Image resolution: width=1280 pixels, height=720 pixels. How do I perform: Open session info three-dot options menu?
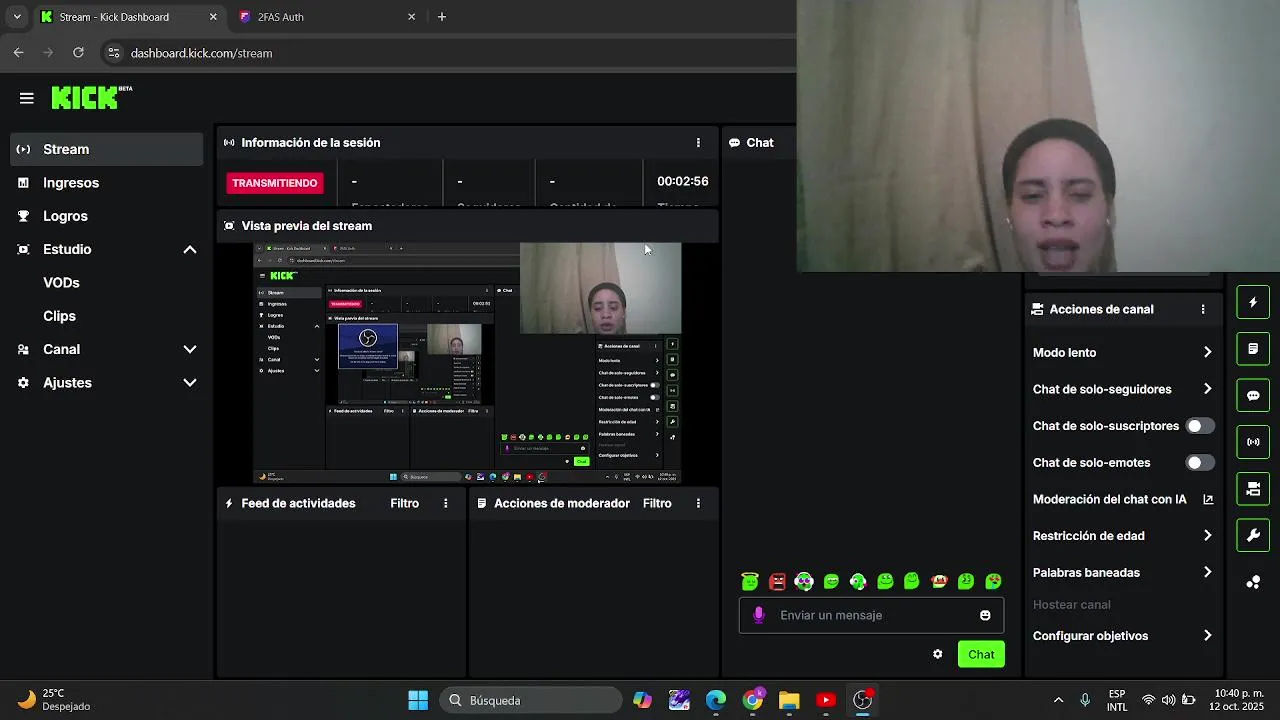coord(698,143)
